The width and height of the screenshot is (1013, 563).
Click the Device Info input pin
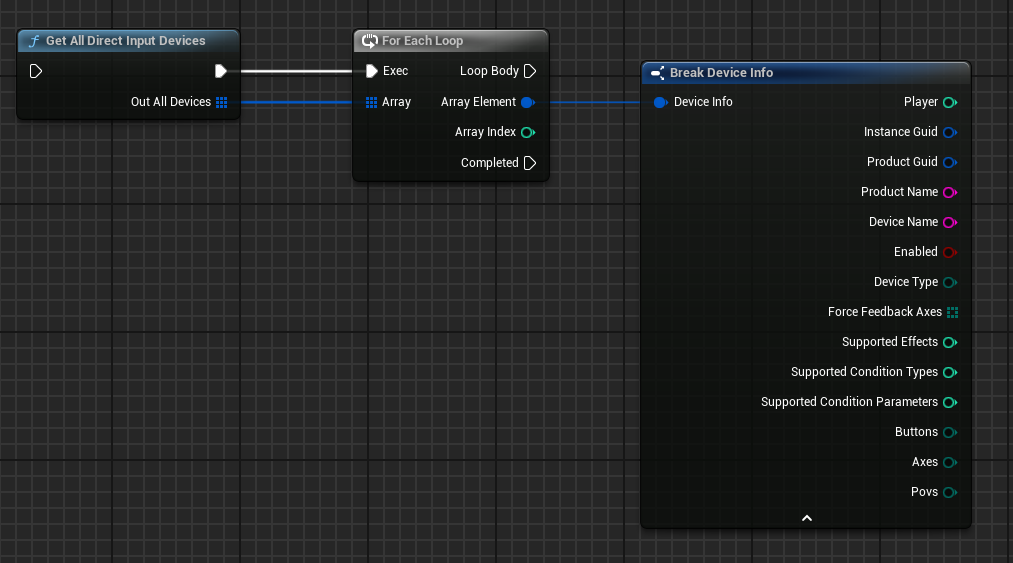click(660, 102)
